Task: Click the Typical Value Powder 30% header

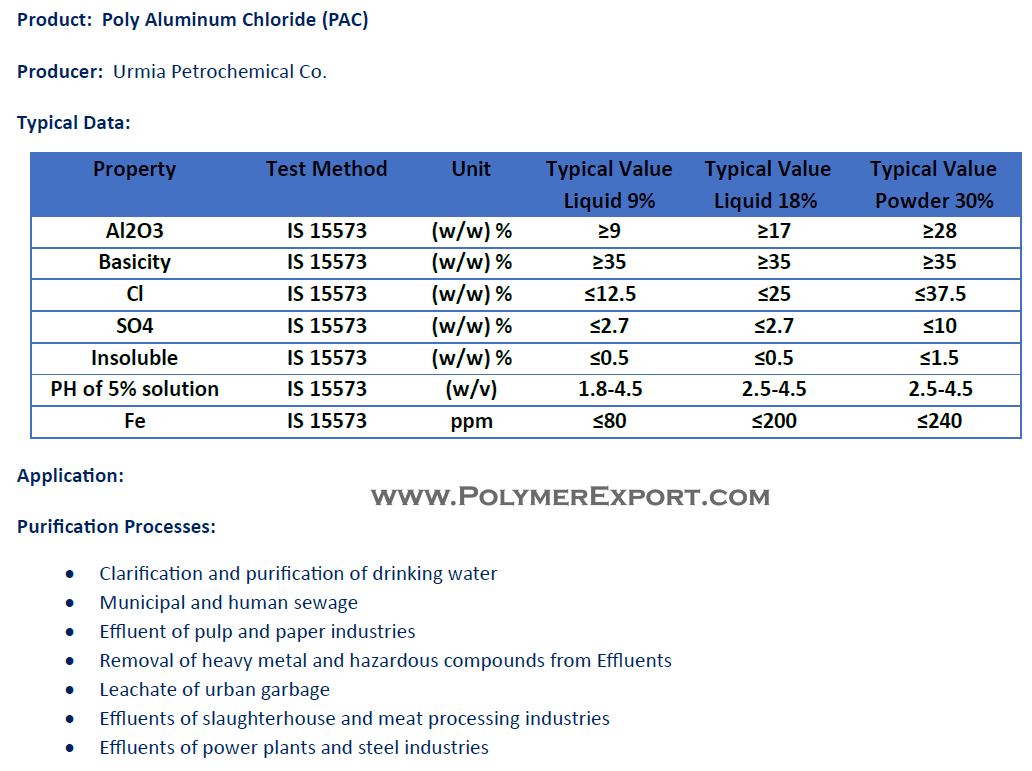Action: coord(933,184)
